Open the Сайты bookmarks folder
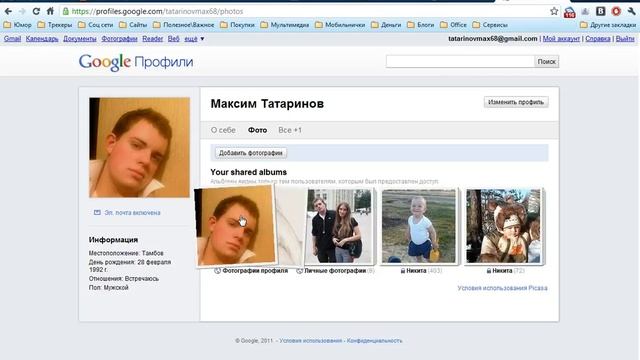The width and height of the screenshot is (640, 360). [133, 25]
